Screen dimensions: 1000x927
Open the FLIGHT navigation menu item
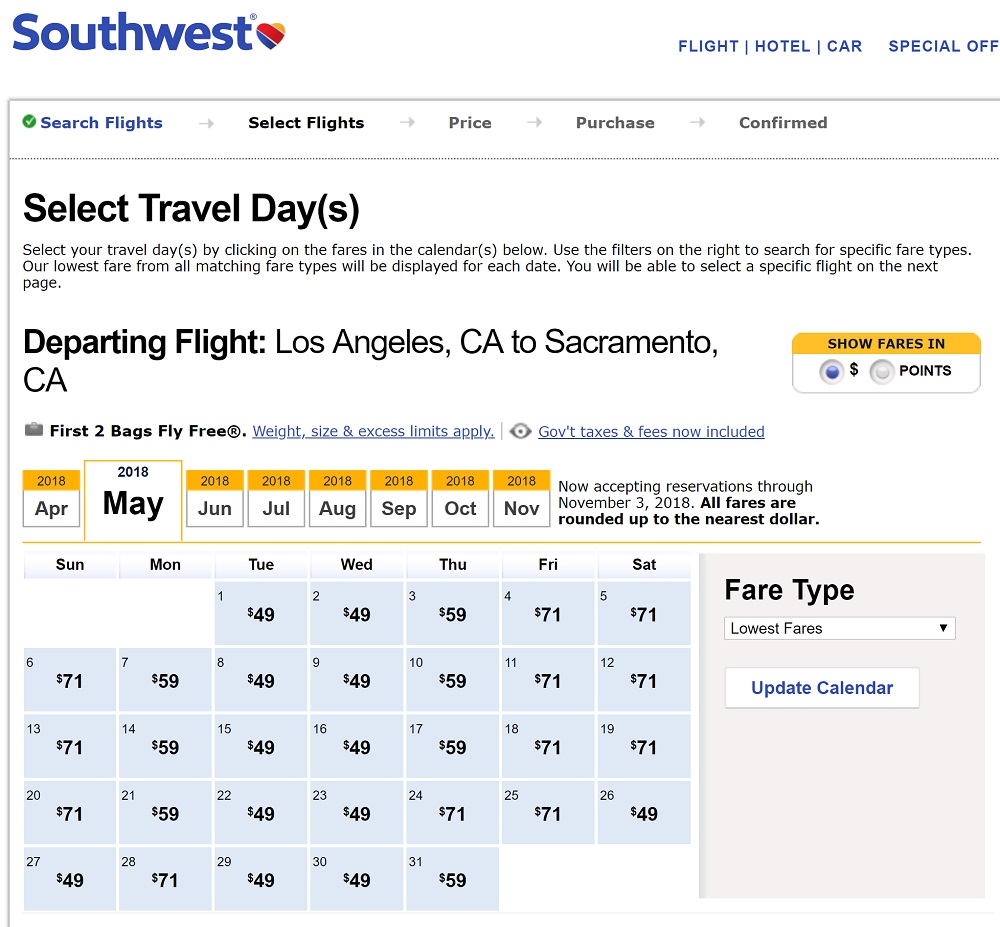pyautogui.click(x=708, y=46)
